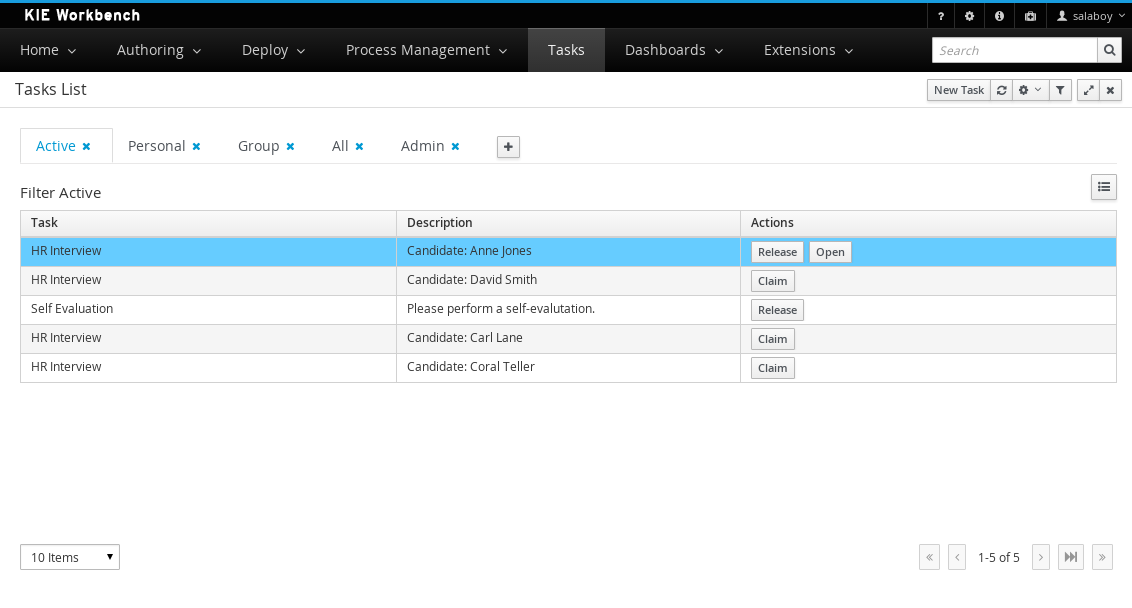The image size is (1132, 608).
Task: Open the 10 Items page size dropdown
Action: click(x=70, y=557)
